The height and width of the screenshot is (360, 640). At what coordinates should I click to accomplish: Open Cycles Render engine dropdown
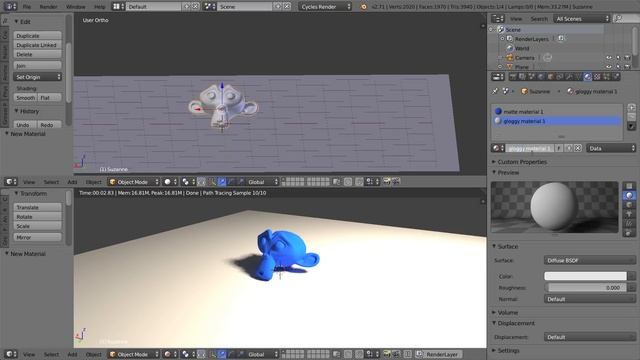(325, 7)
